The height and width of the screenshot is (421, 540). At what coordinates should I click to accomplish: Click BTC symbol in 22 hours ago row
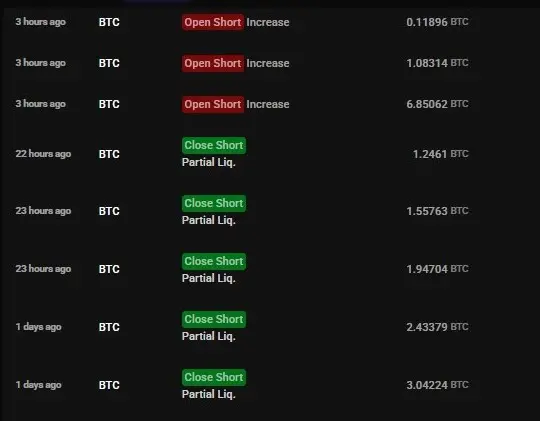tap(109, 154)
